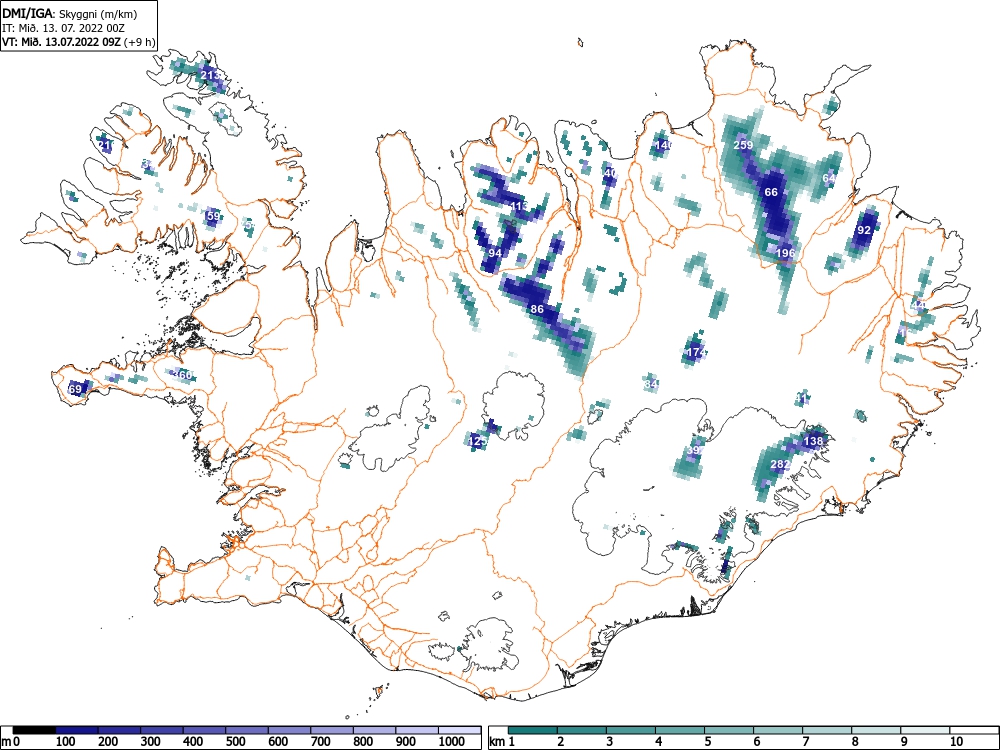The image size is (1000, 750).
Task: Click the km legend label '3'
Action: coord(610,741)
